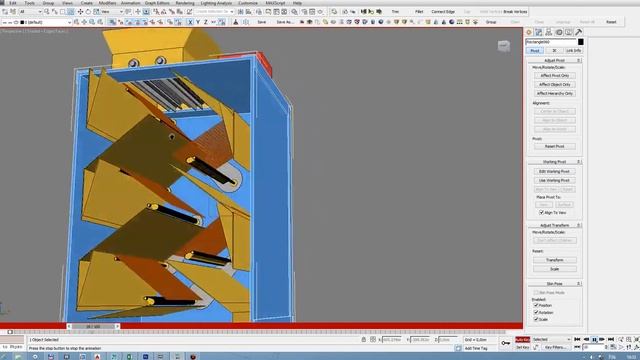The width and height of the screenshot is (640, 360).
Task: Click the object name input field
Action: coord(551,42)
